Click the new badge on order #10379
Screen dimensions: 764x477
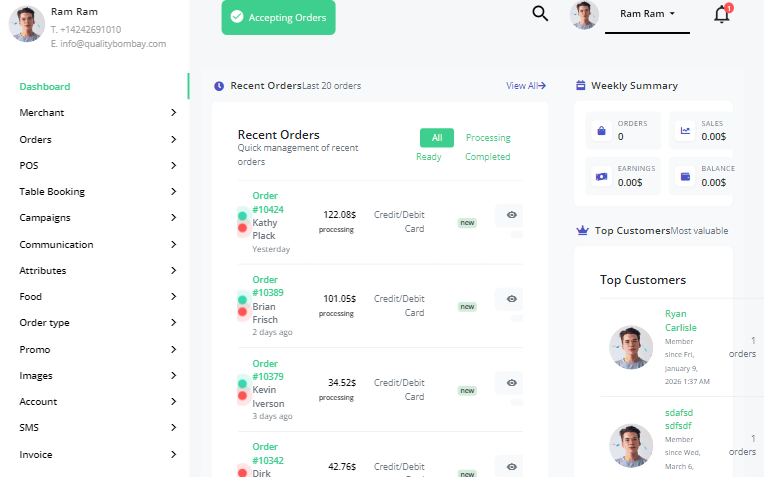click(x=467, y=391)
